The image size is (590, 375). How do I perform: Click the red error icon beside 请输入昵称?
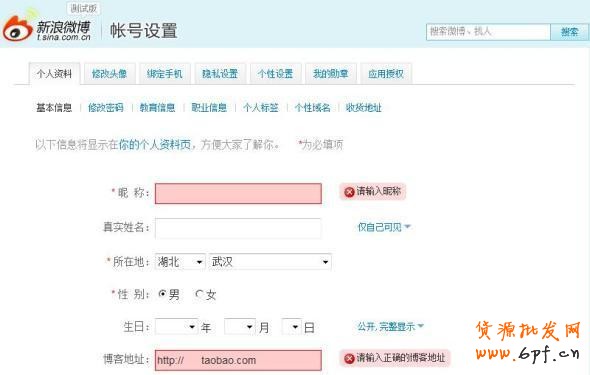pos(350,192)
